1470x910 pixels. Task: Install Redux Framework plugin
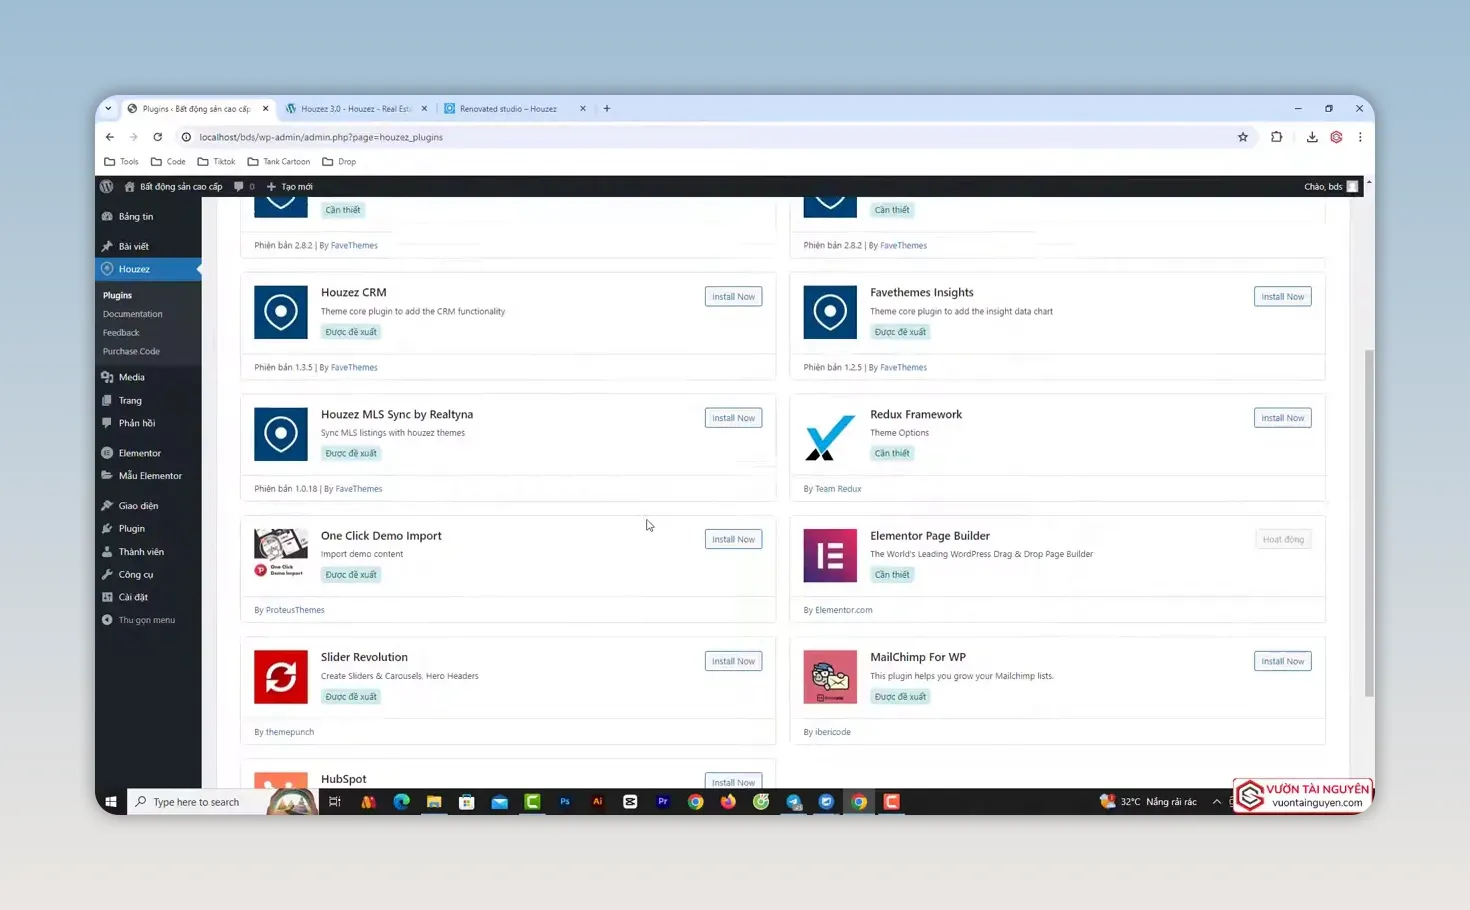point(1282,418)
